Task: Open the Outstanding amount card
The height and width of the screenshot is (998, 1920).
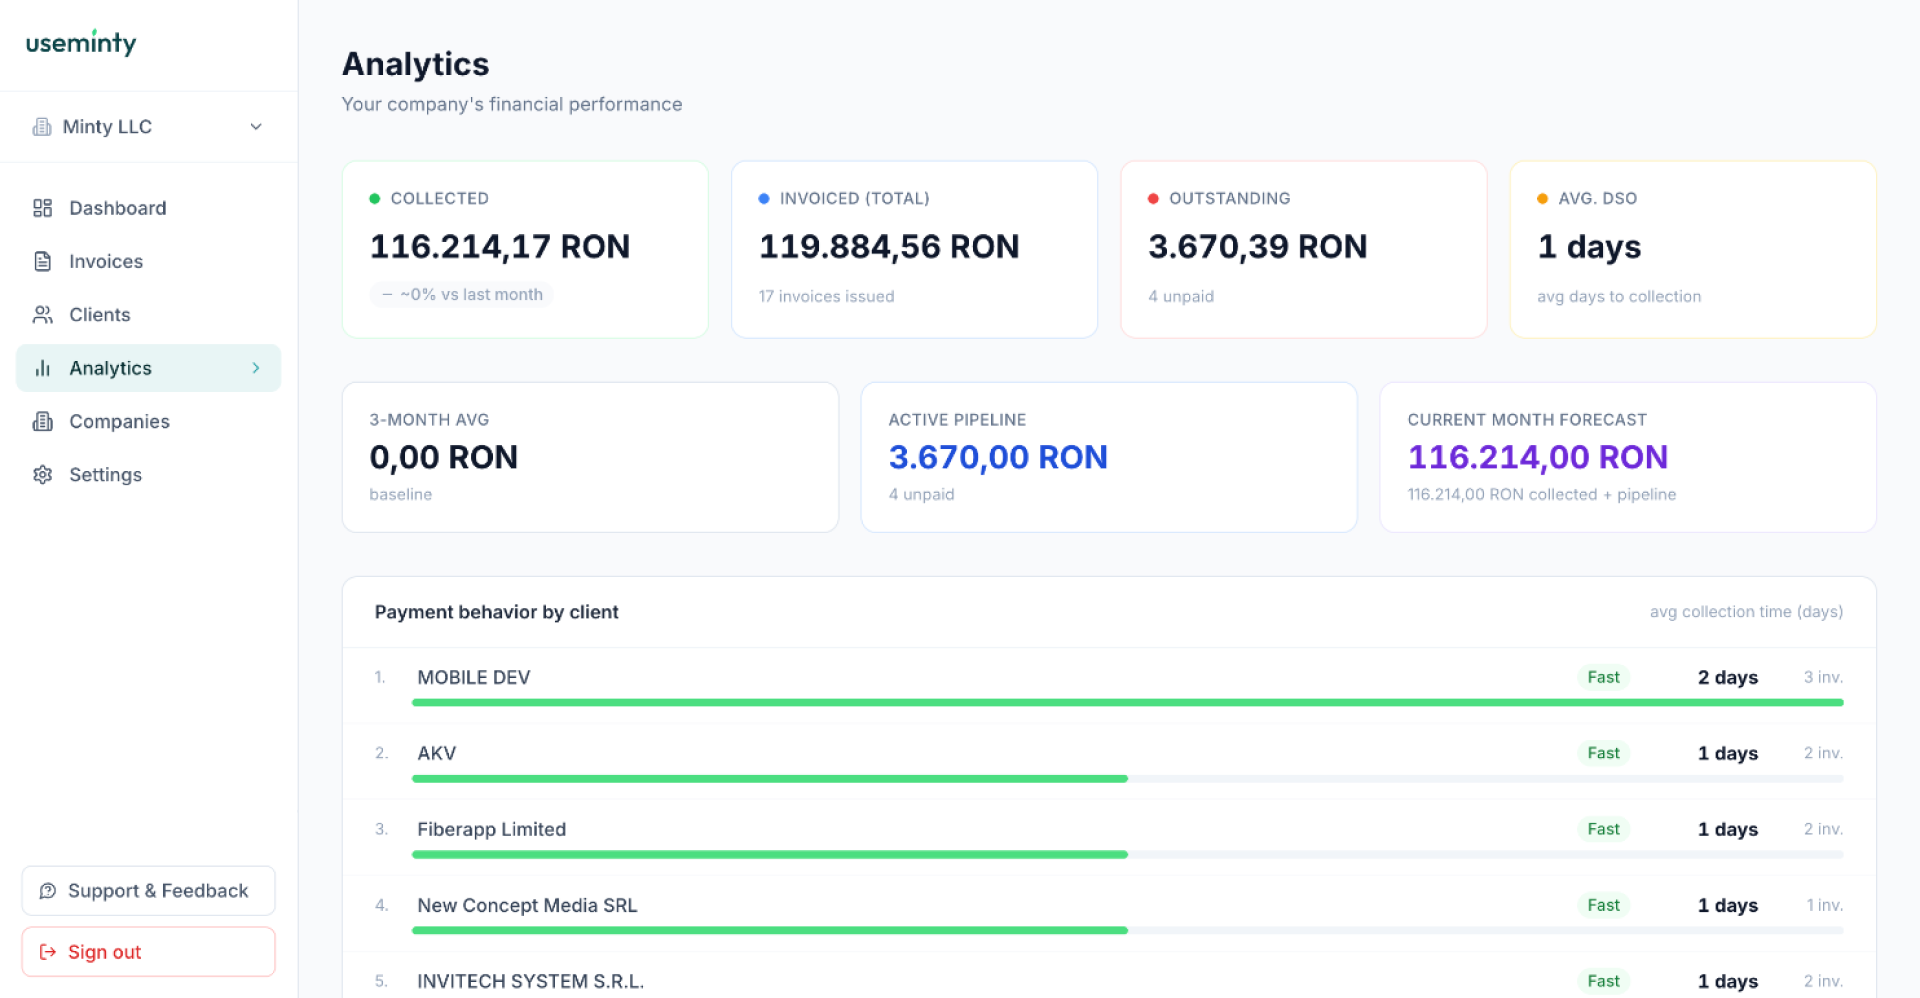Action: (x=1303, y=250)
